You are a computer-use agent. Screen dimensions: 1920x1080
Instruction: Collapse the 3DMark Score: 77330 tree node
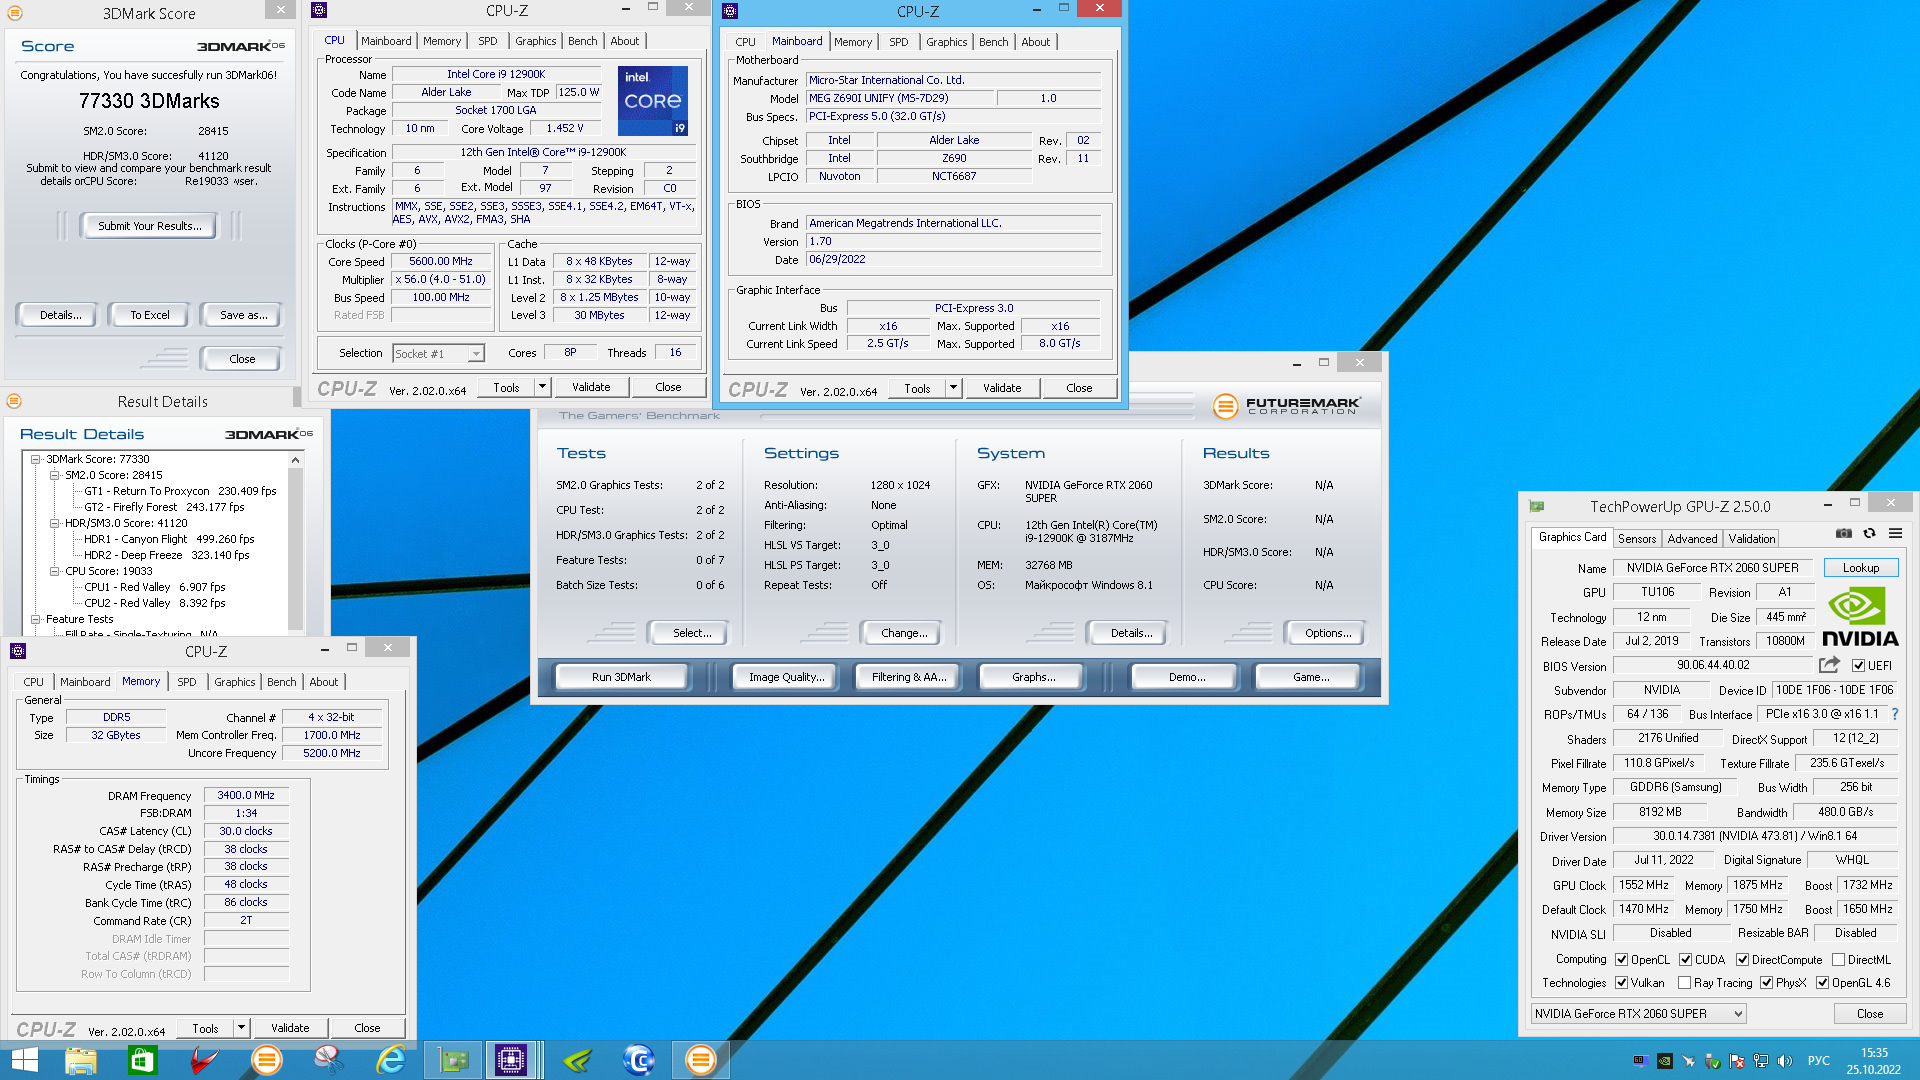(36, 460)
